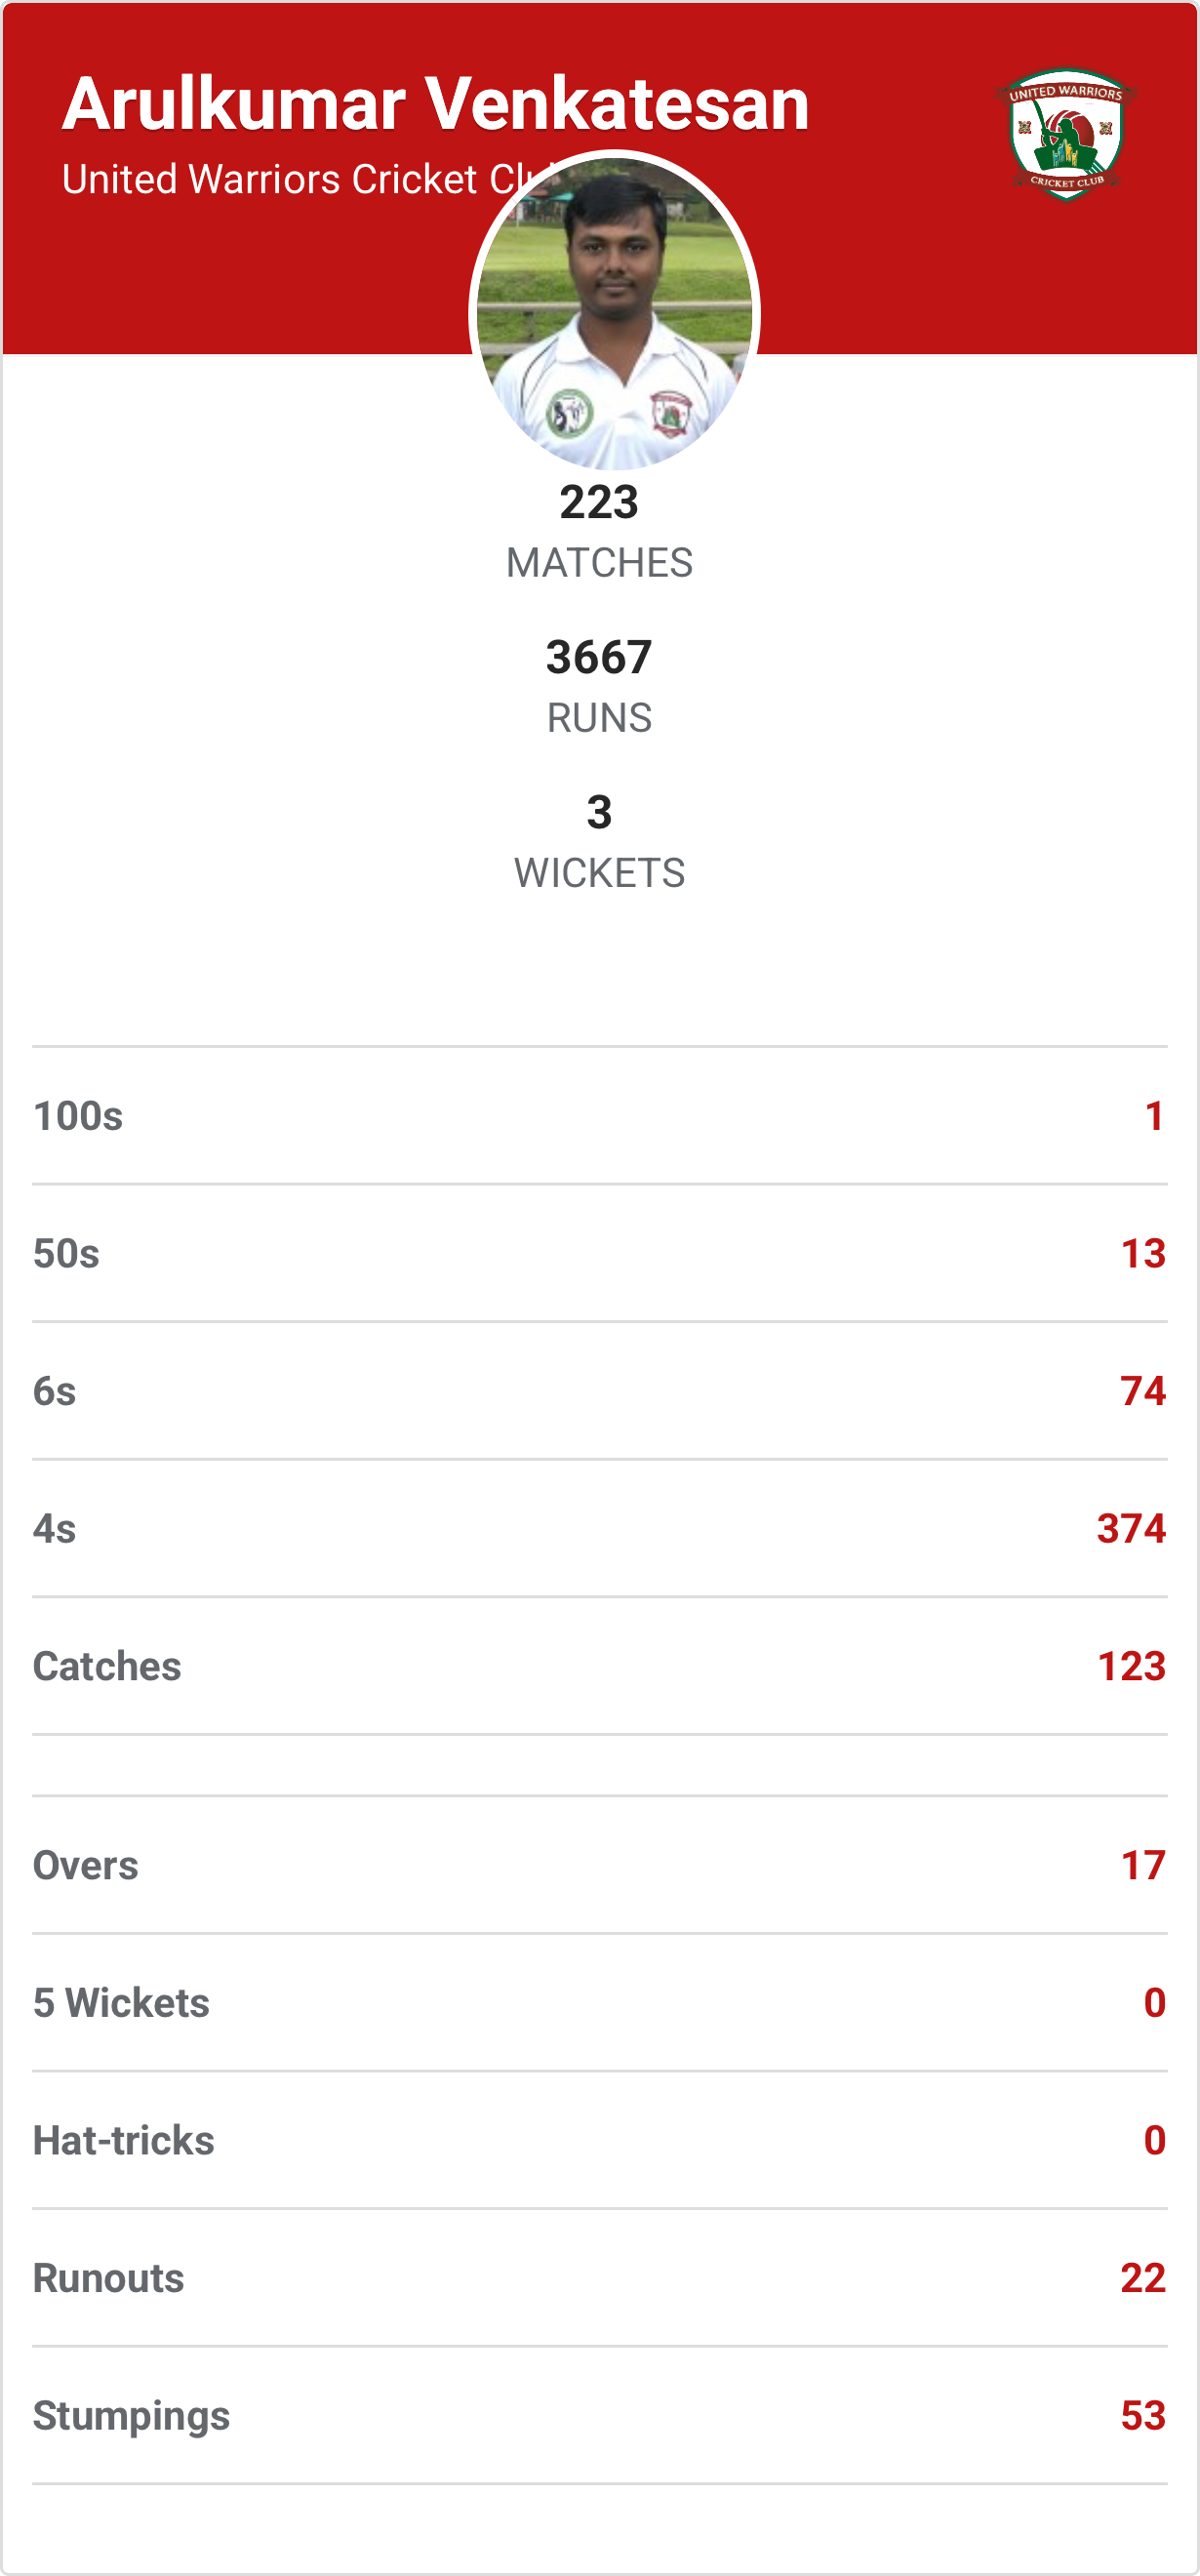1200x2576 pixels.
Task: Click the United Warriors Cricket Club logo
Action: [x=1065, y=133]
